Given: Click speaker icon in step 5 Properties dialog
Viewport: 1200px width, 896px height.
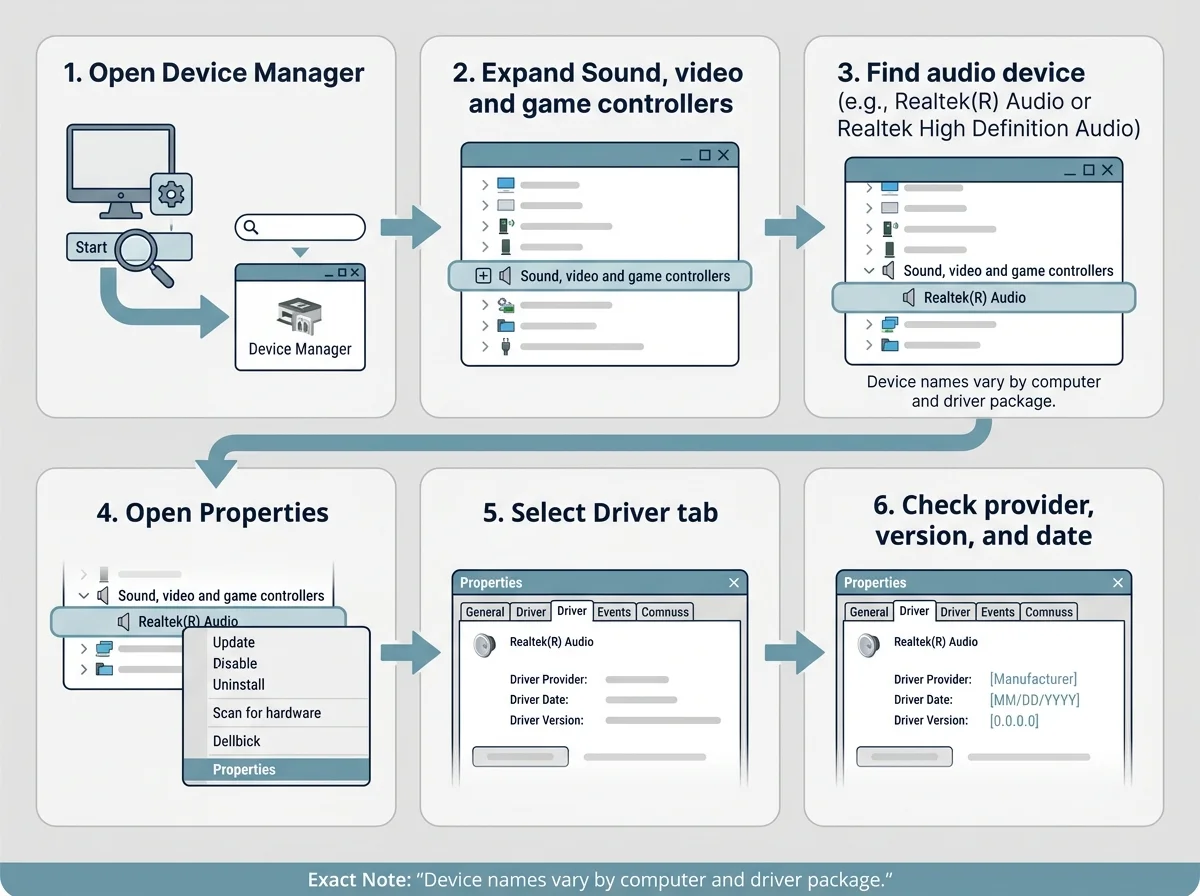Looking at the screenshot, I should [x=485, y=645].
